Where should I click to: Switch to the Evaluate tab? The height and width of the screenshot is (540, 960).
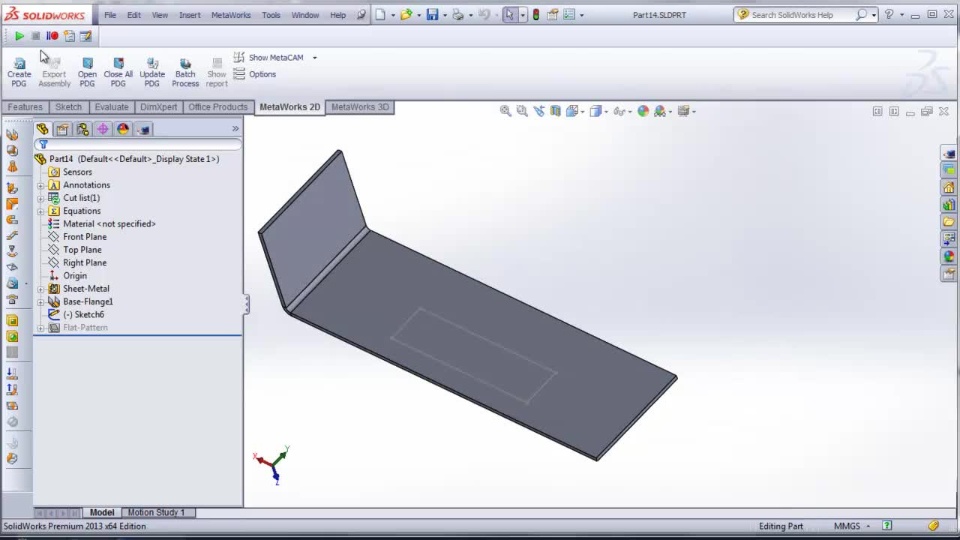[x=111, y=107]
